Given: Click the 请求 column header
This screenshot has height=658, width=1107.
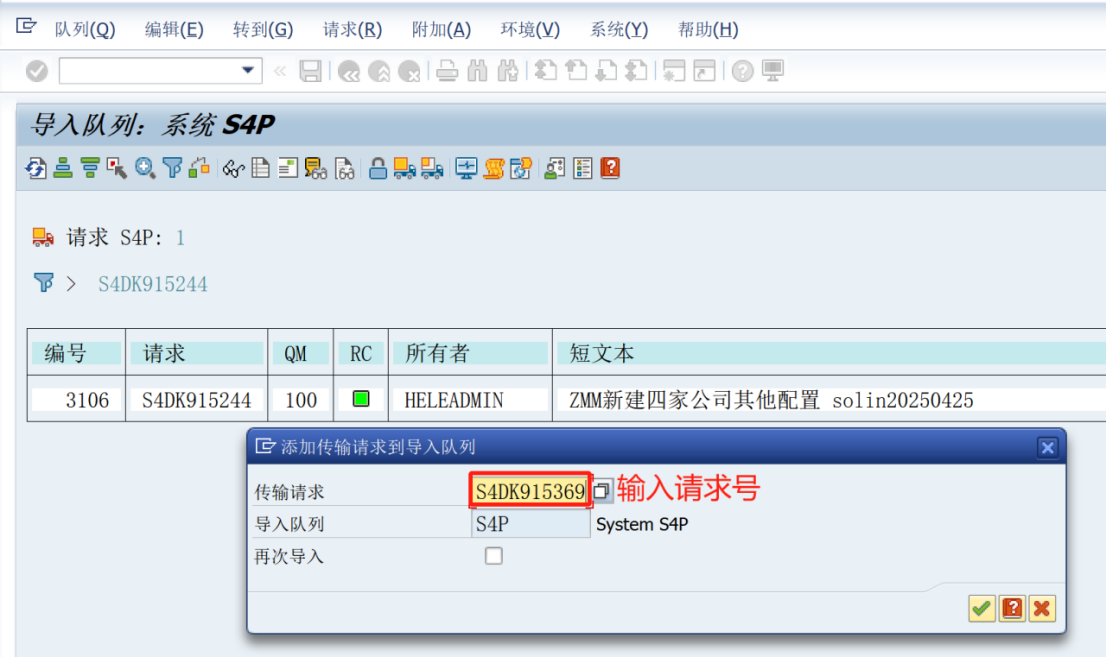Looking at the screenshot, I should click(x=197, y=353).
